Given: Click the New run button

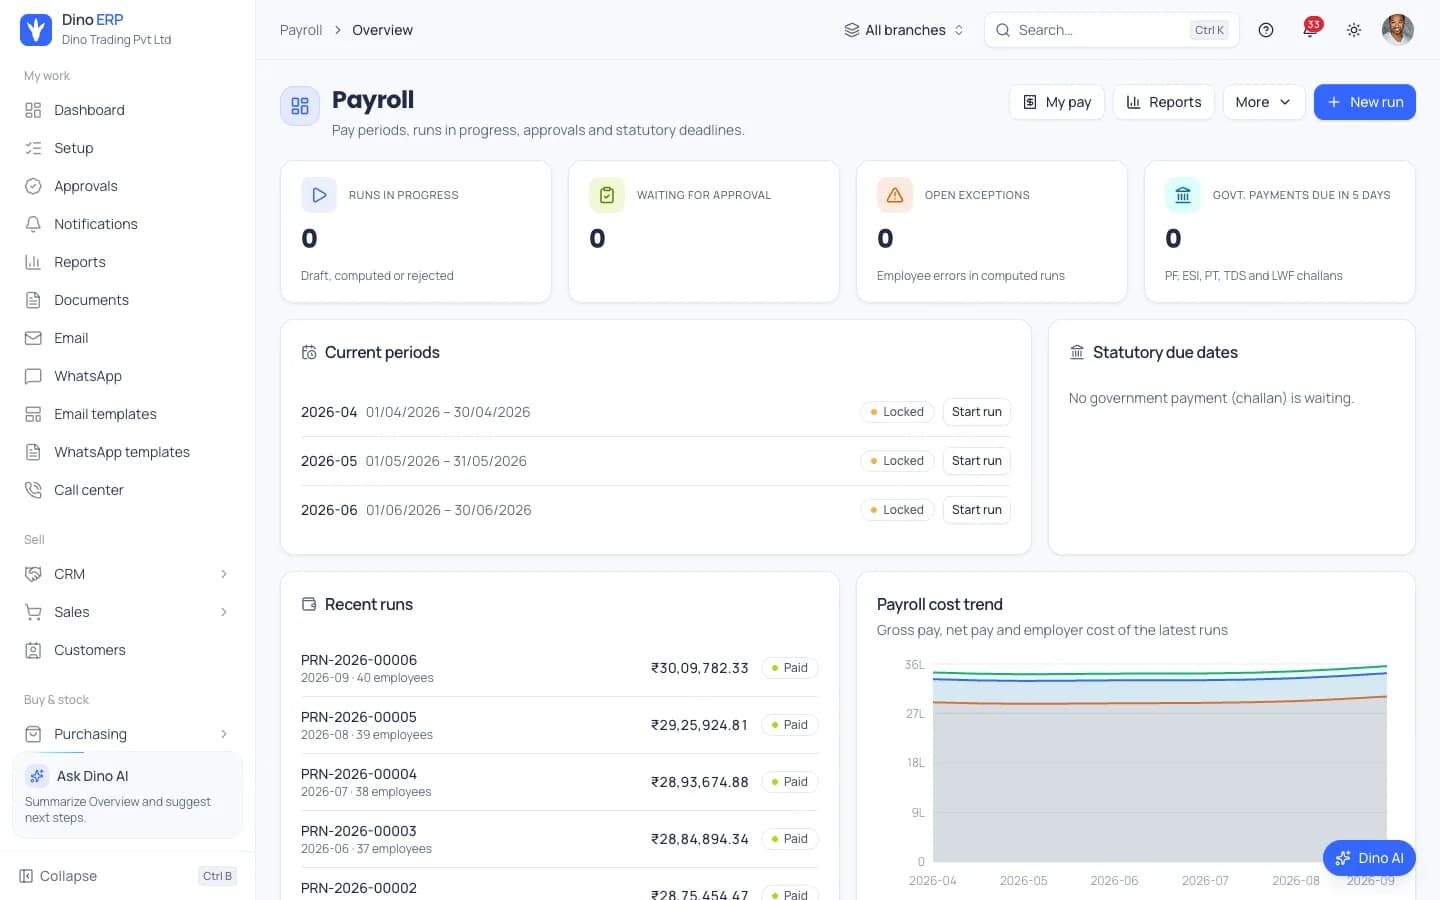Looking at the screenshot, I should 1365,102.
